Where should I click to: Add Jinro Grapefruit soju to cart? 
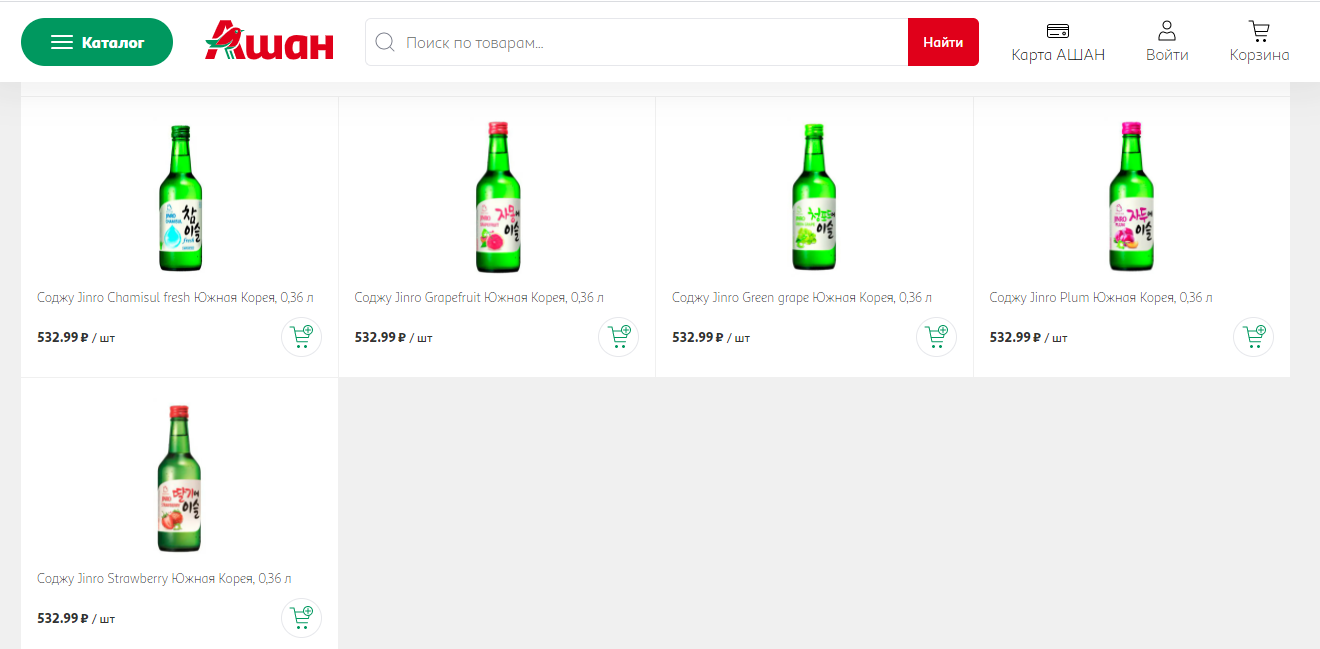tap(618, 337)
